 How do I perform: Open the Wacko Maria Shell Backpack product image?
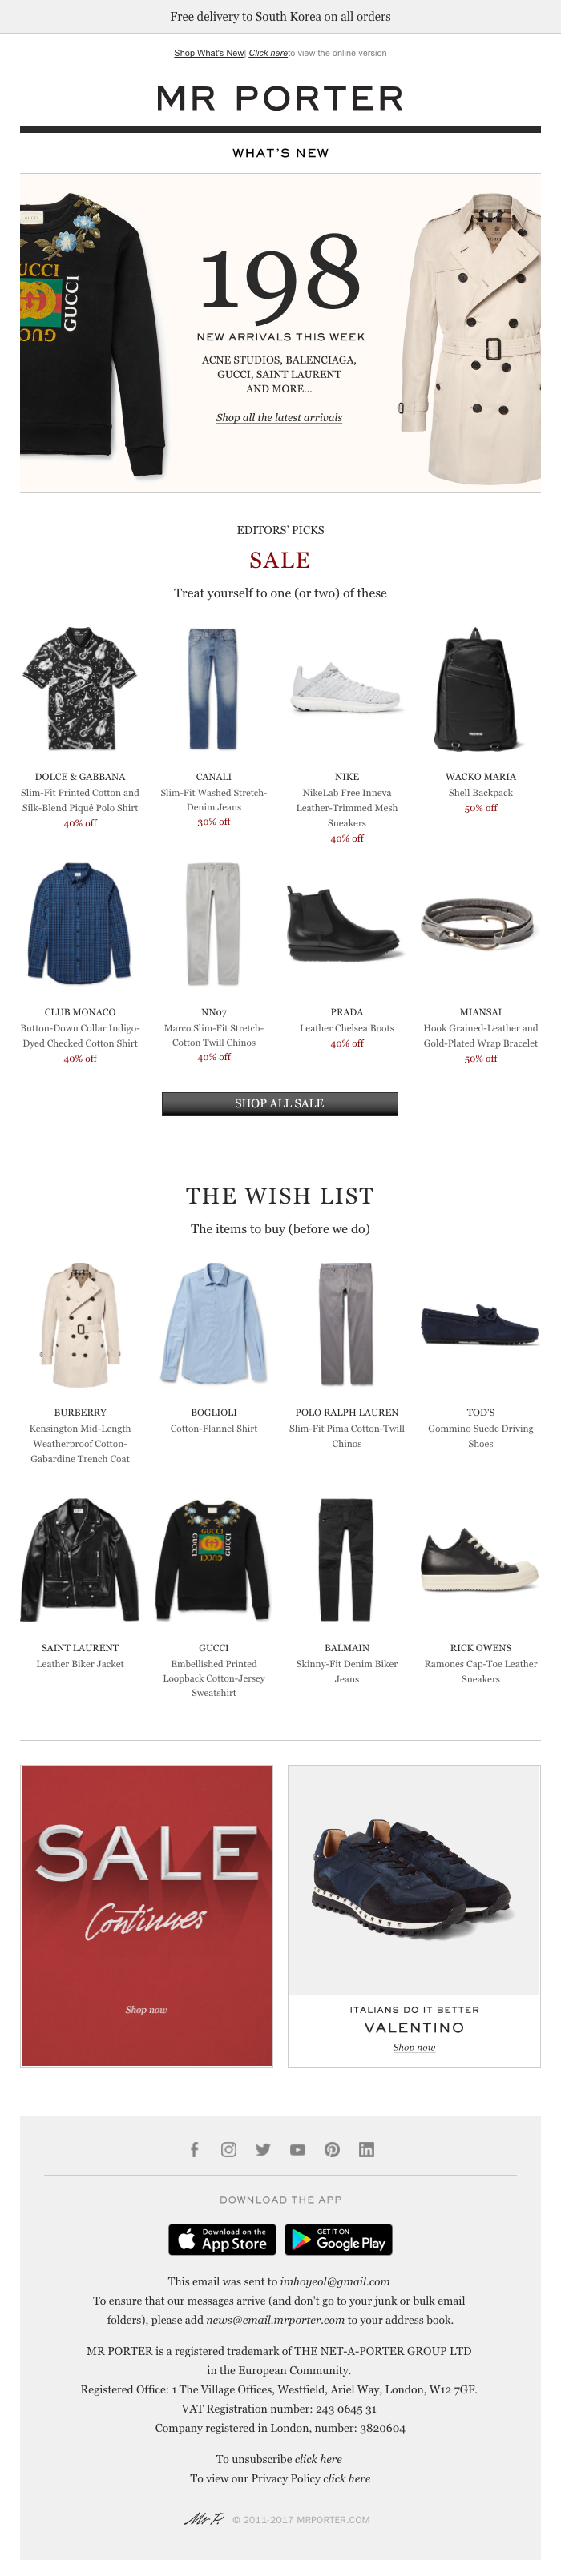[480, 688]
